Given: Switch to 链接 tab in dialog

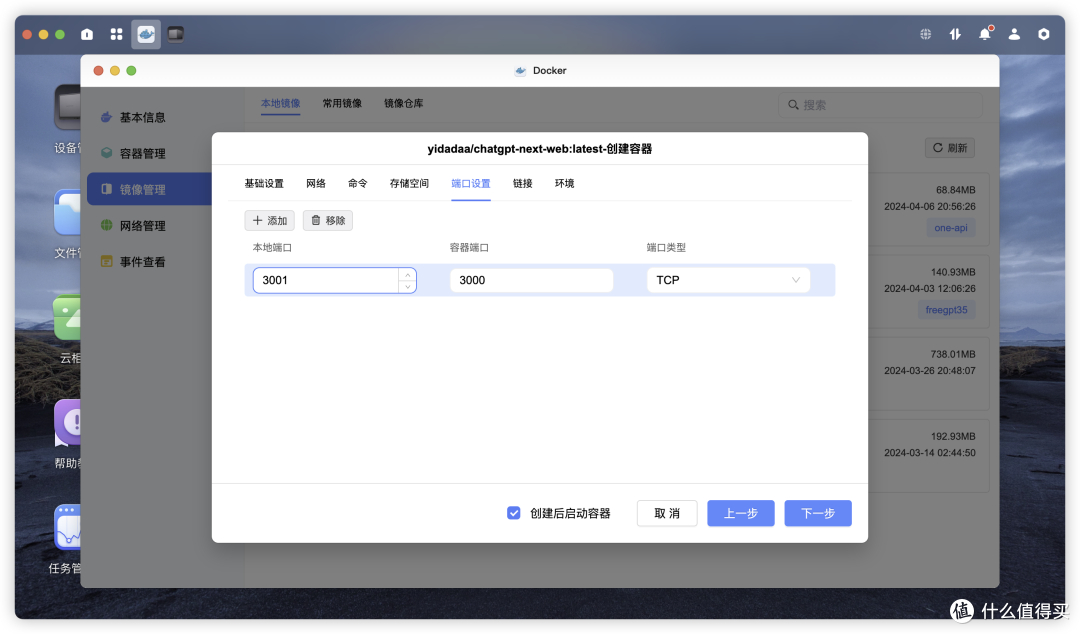Looking at the screenshot, I should click(523, 183).
